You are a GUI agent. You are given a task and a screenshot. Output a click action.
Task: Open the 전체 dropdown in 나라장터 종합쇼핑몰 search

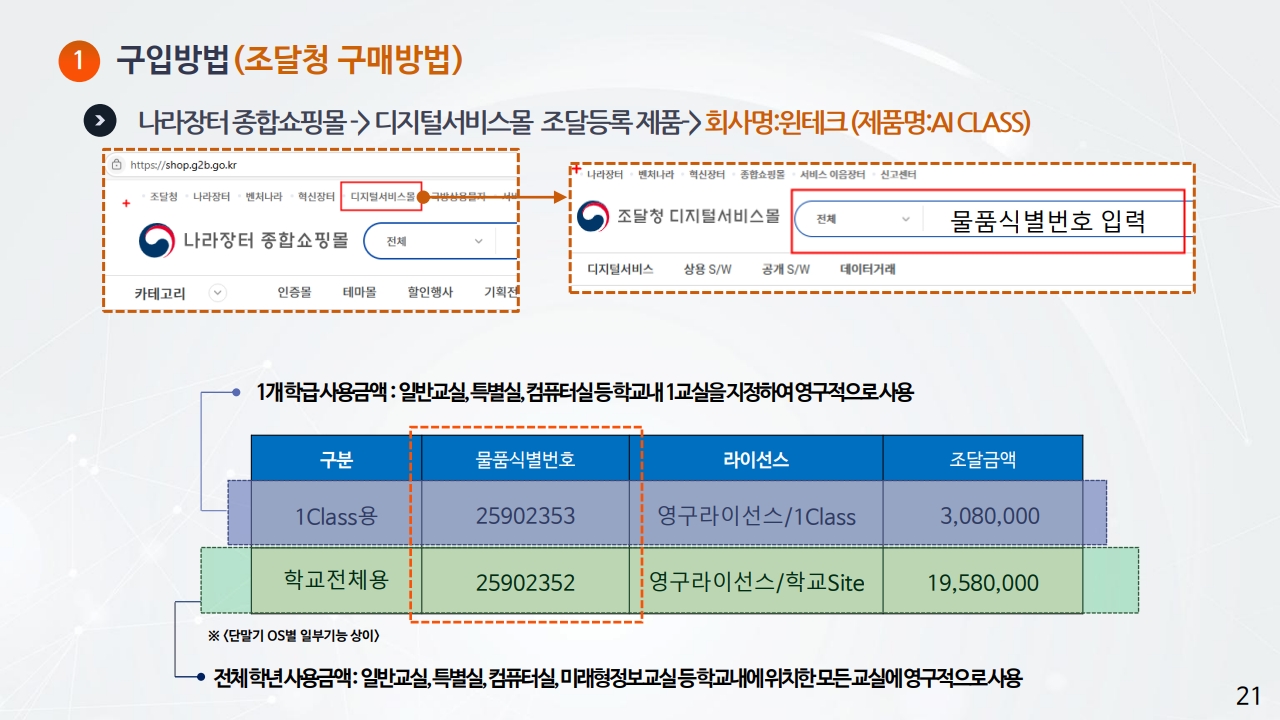pyautogui.click(x=433, y=241)
